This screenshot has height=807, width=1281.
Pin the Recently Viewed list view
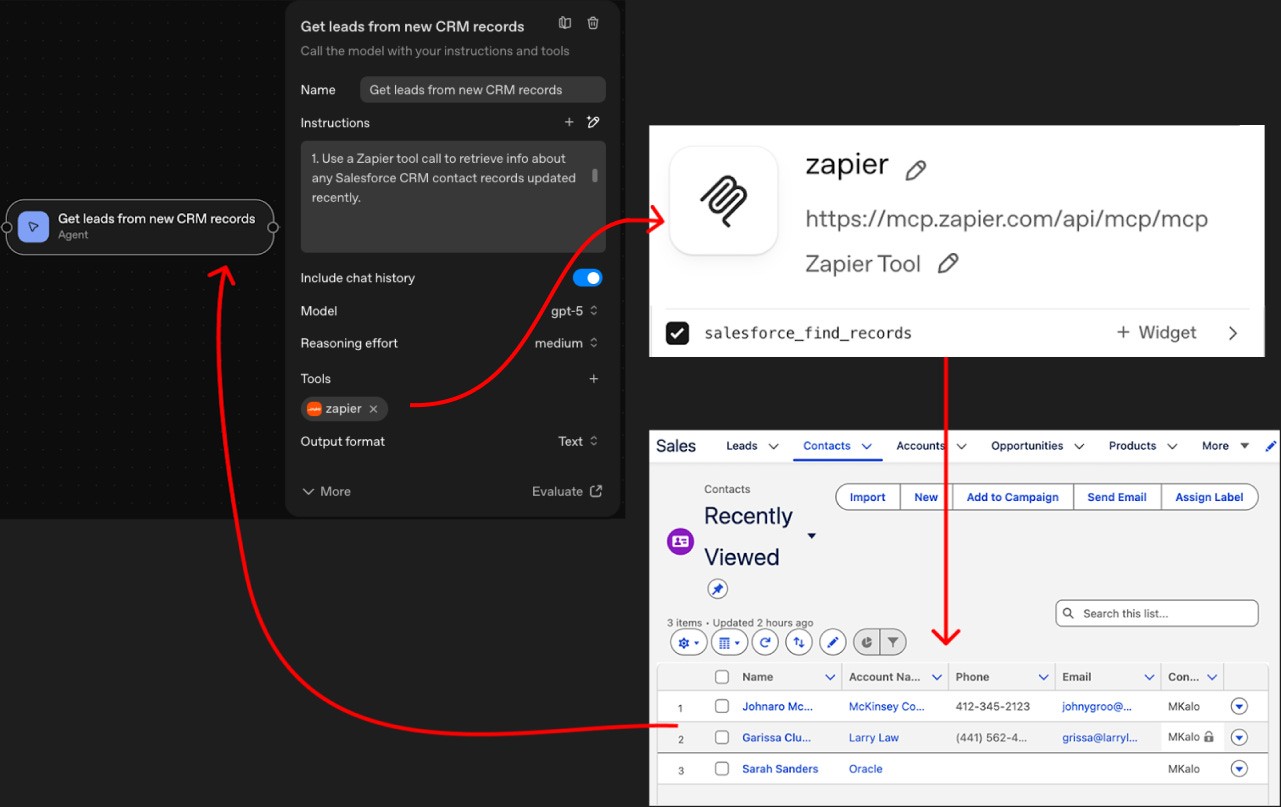coord(717,589)
